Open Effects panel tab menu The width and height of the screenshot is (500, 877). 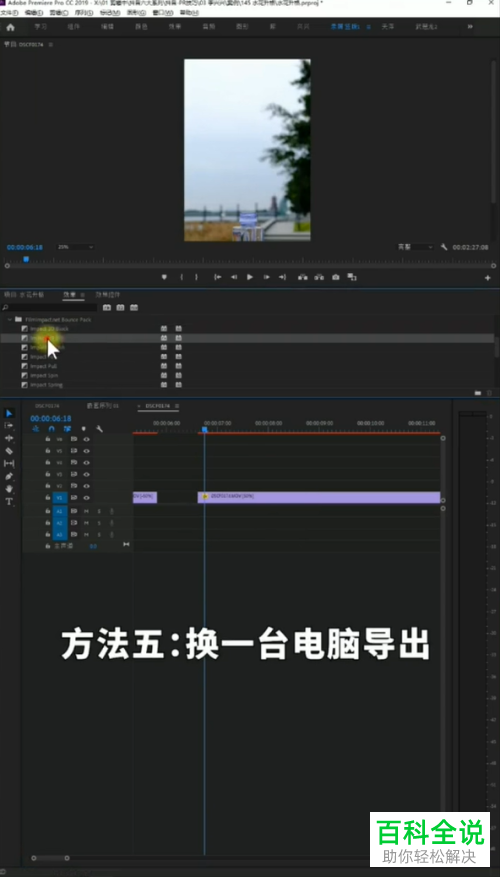tap(82, 295)
